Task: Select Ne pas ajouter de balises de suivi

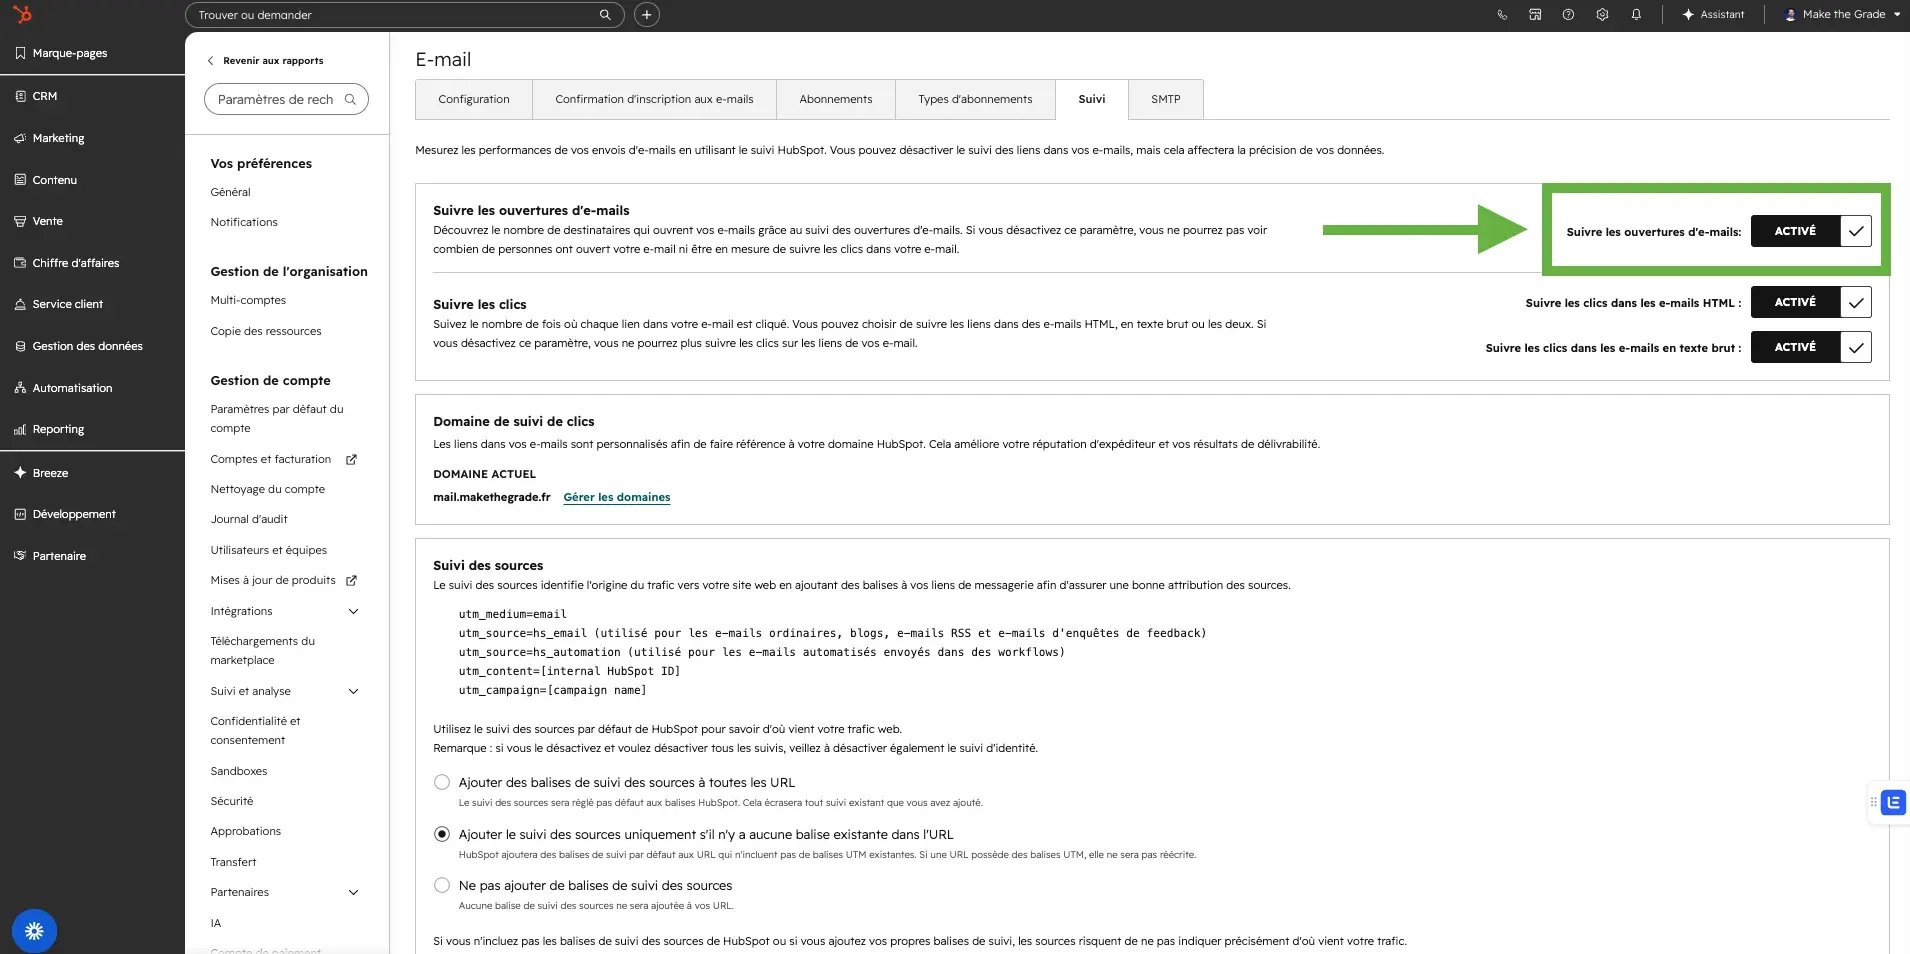Action: [442, 885]
